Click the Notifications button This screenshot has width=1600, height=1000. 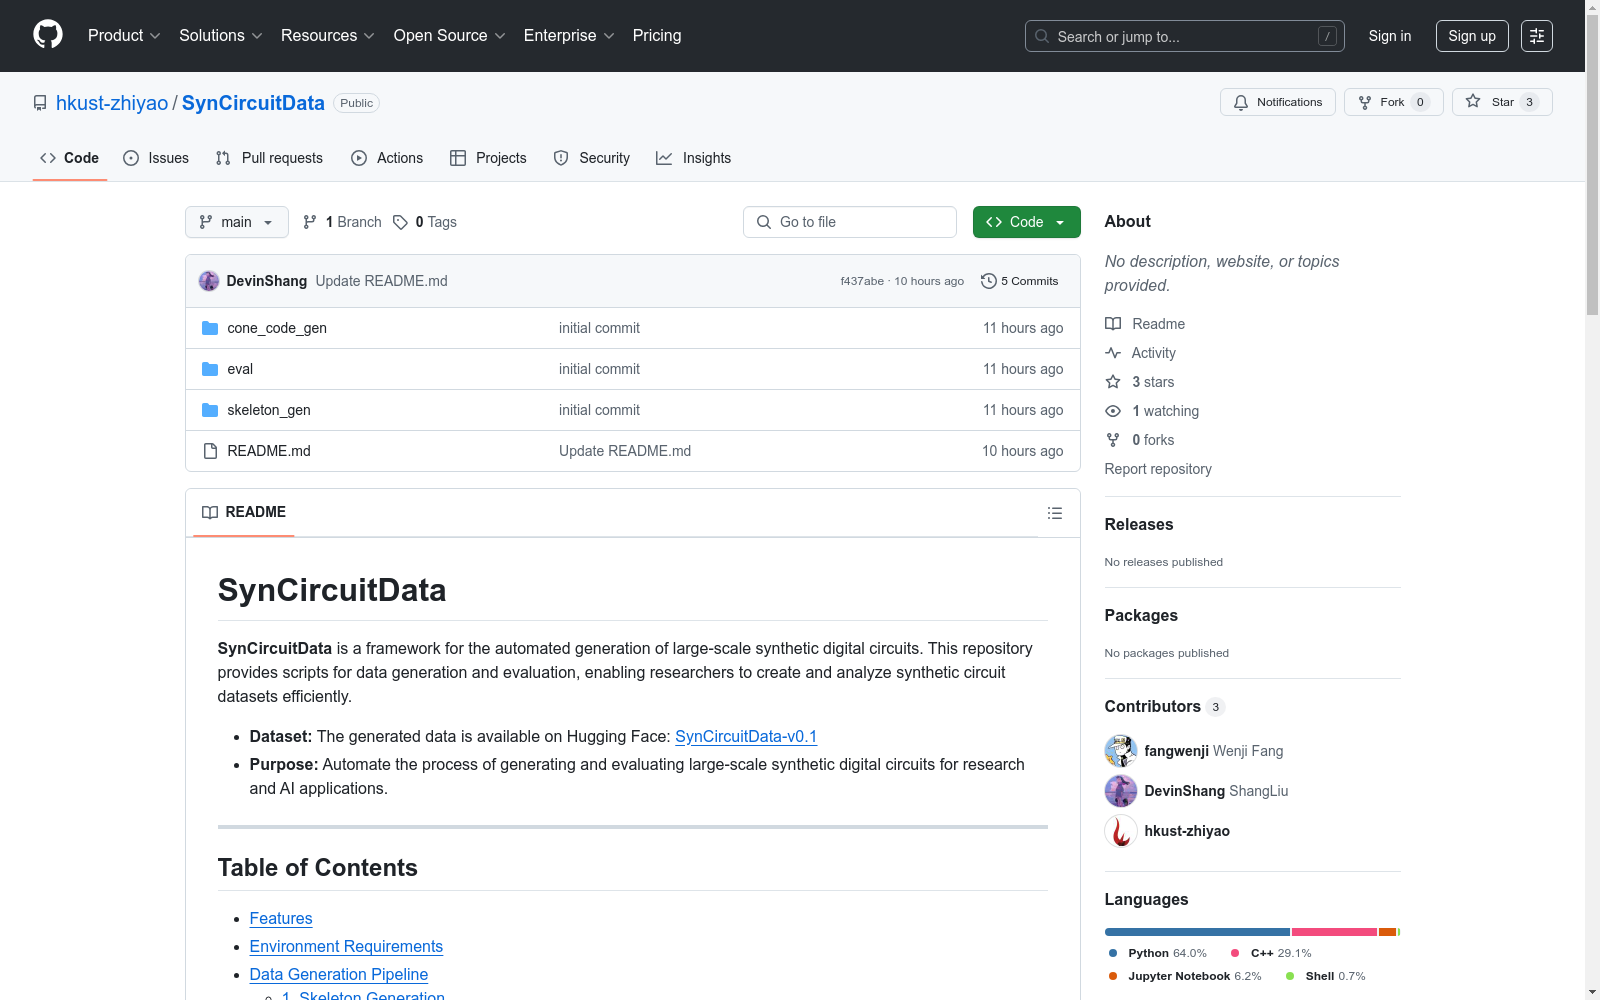pyautogui.click(x=1278, y=102)
